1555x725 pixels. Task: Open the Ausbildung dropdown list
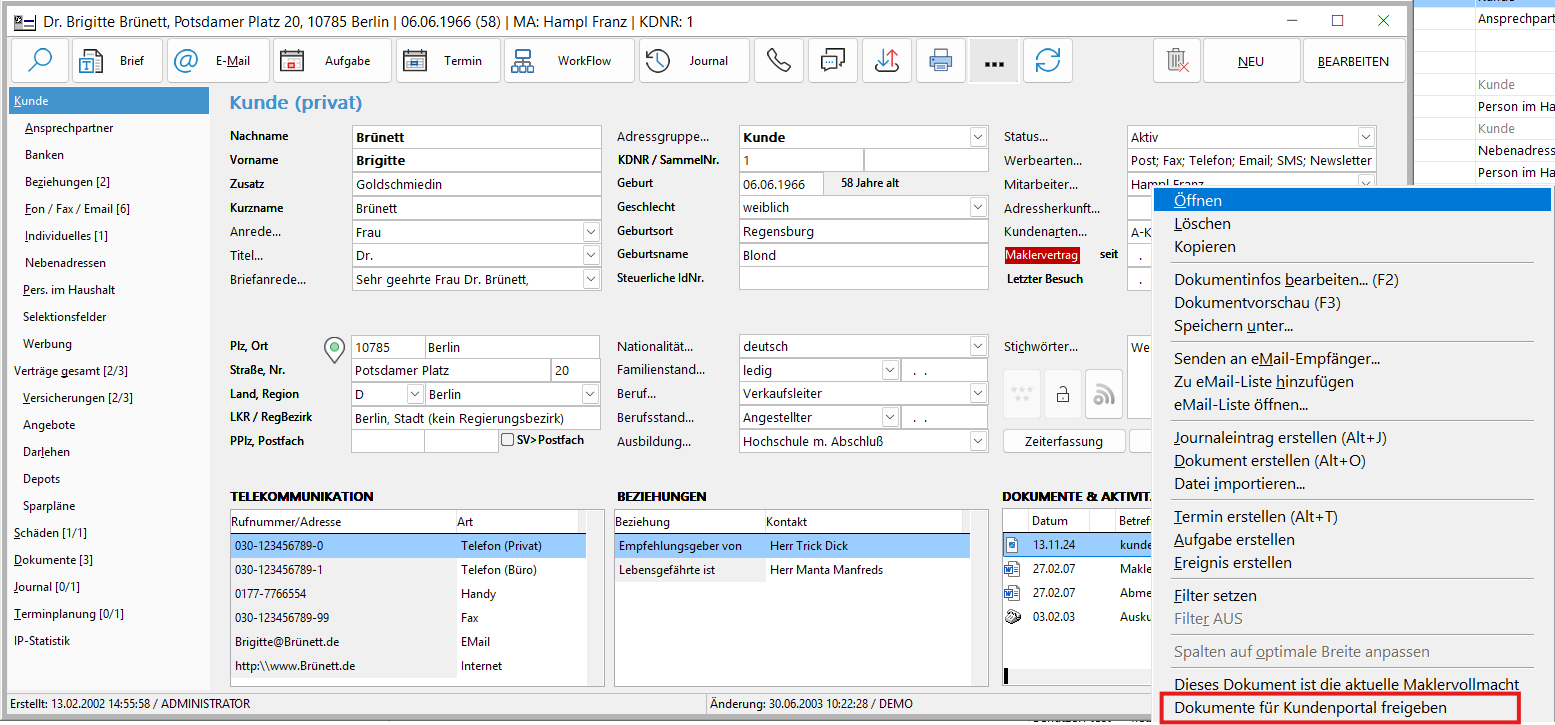977,441
